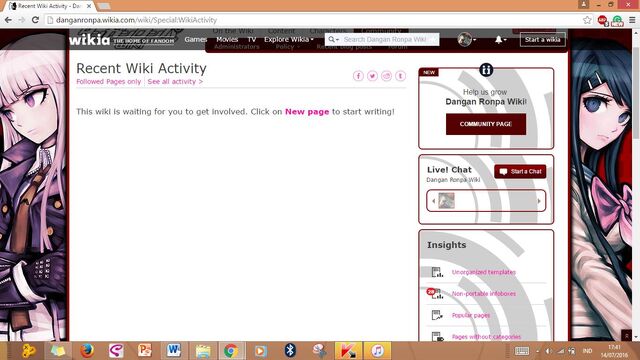Click the previous arrow in chat carousel
Image resolution: width=640 pixels, height=360 pixels.
click(433, 201)
